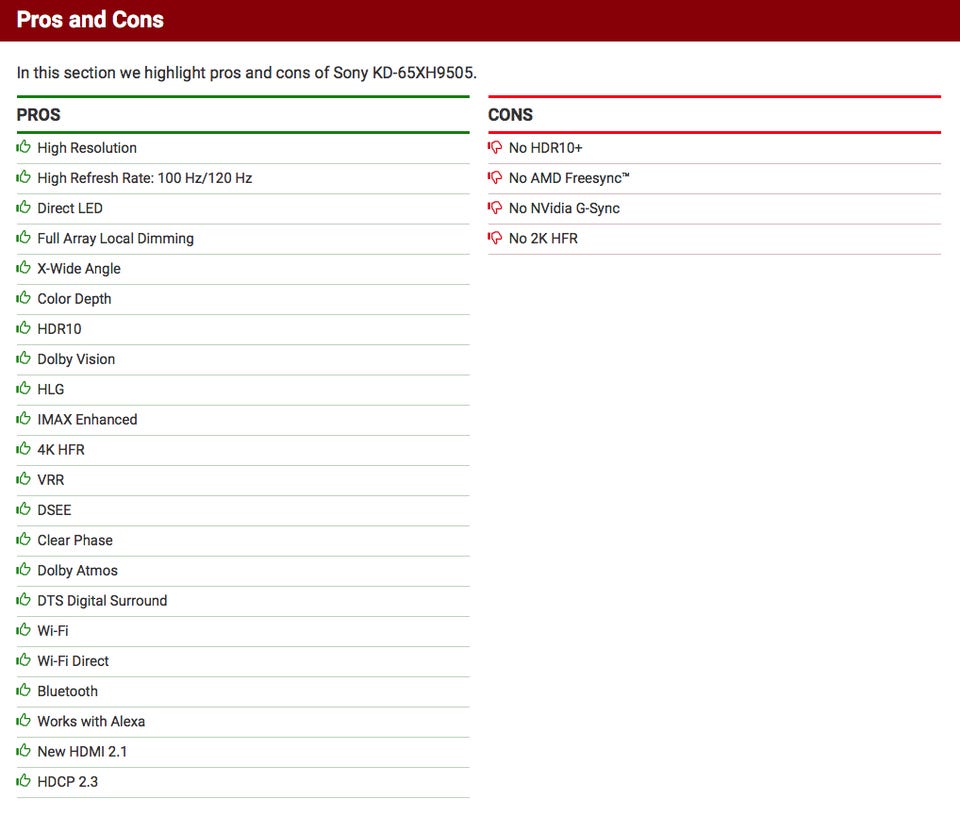Click thumbs-up icon next to HDCP 2.3
The image size is (960, 816).
click(23, 780)
